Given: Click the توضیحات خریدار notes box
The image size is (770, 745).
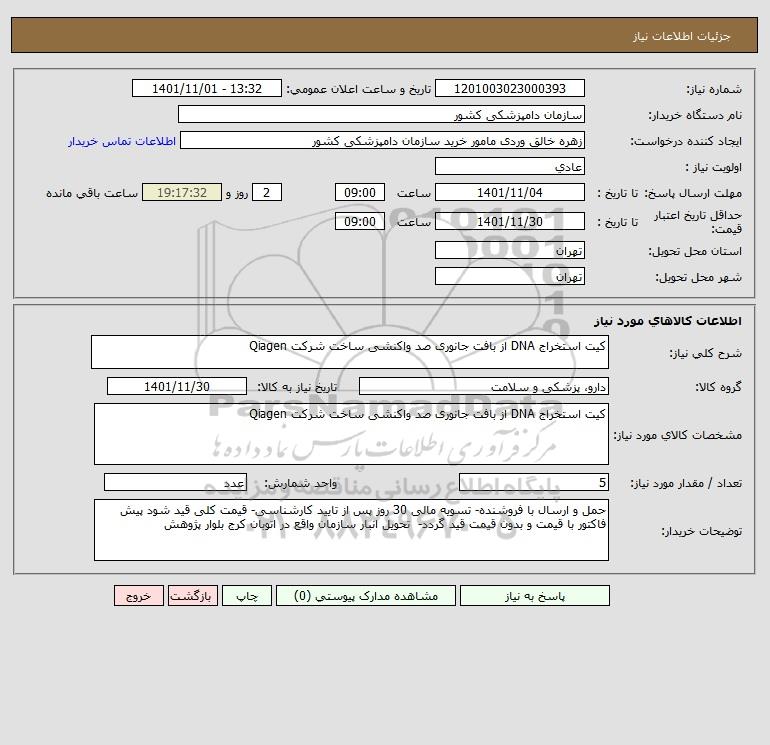Looking at the screenshot, I should coord(351,530).
